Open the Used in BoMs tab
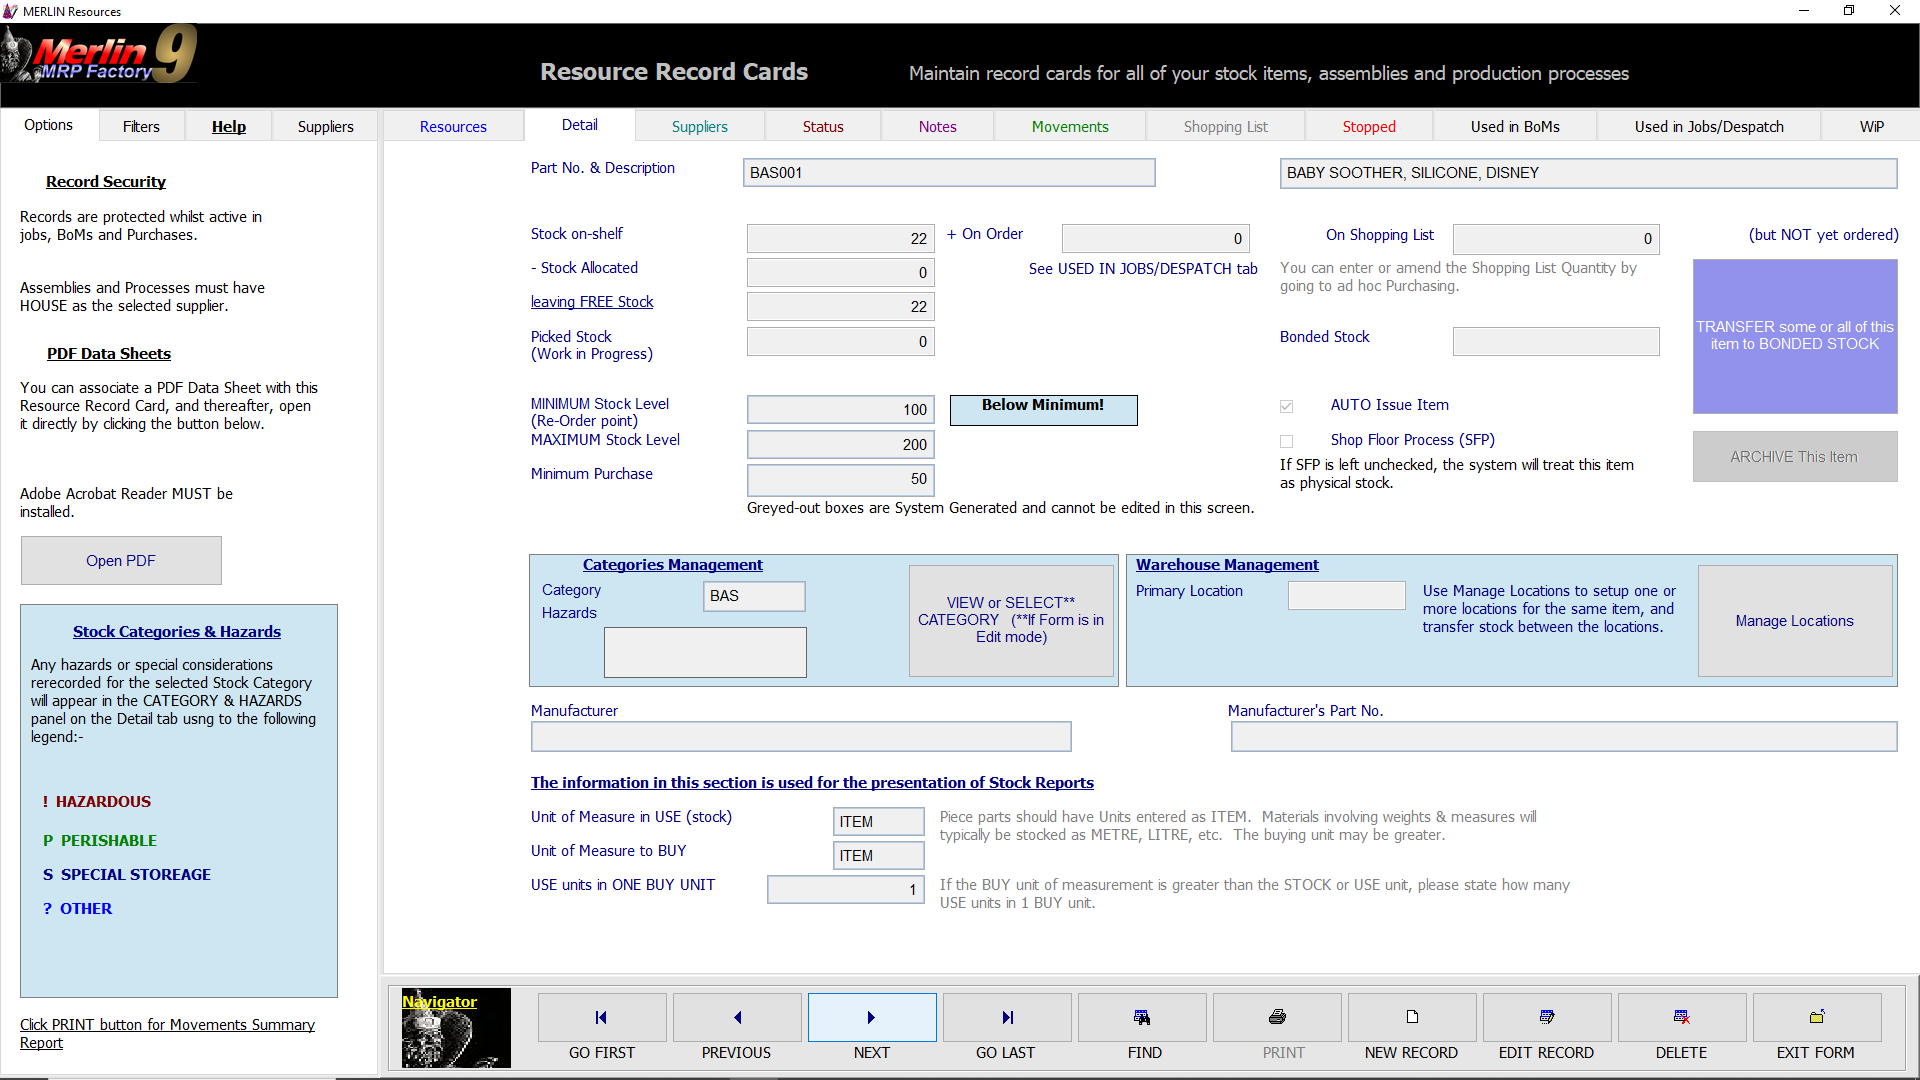The height and width of the screenshot is (1080, 1920). point(1515,126)
